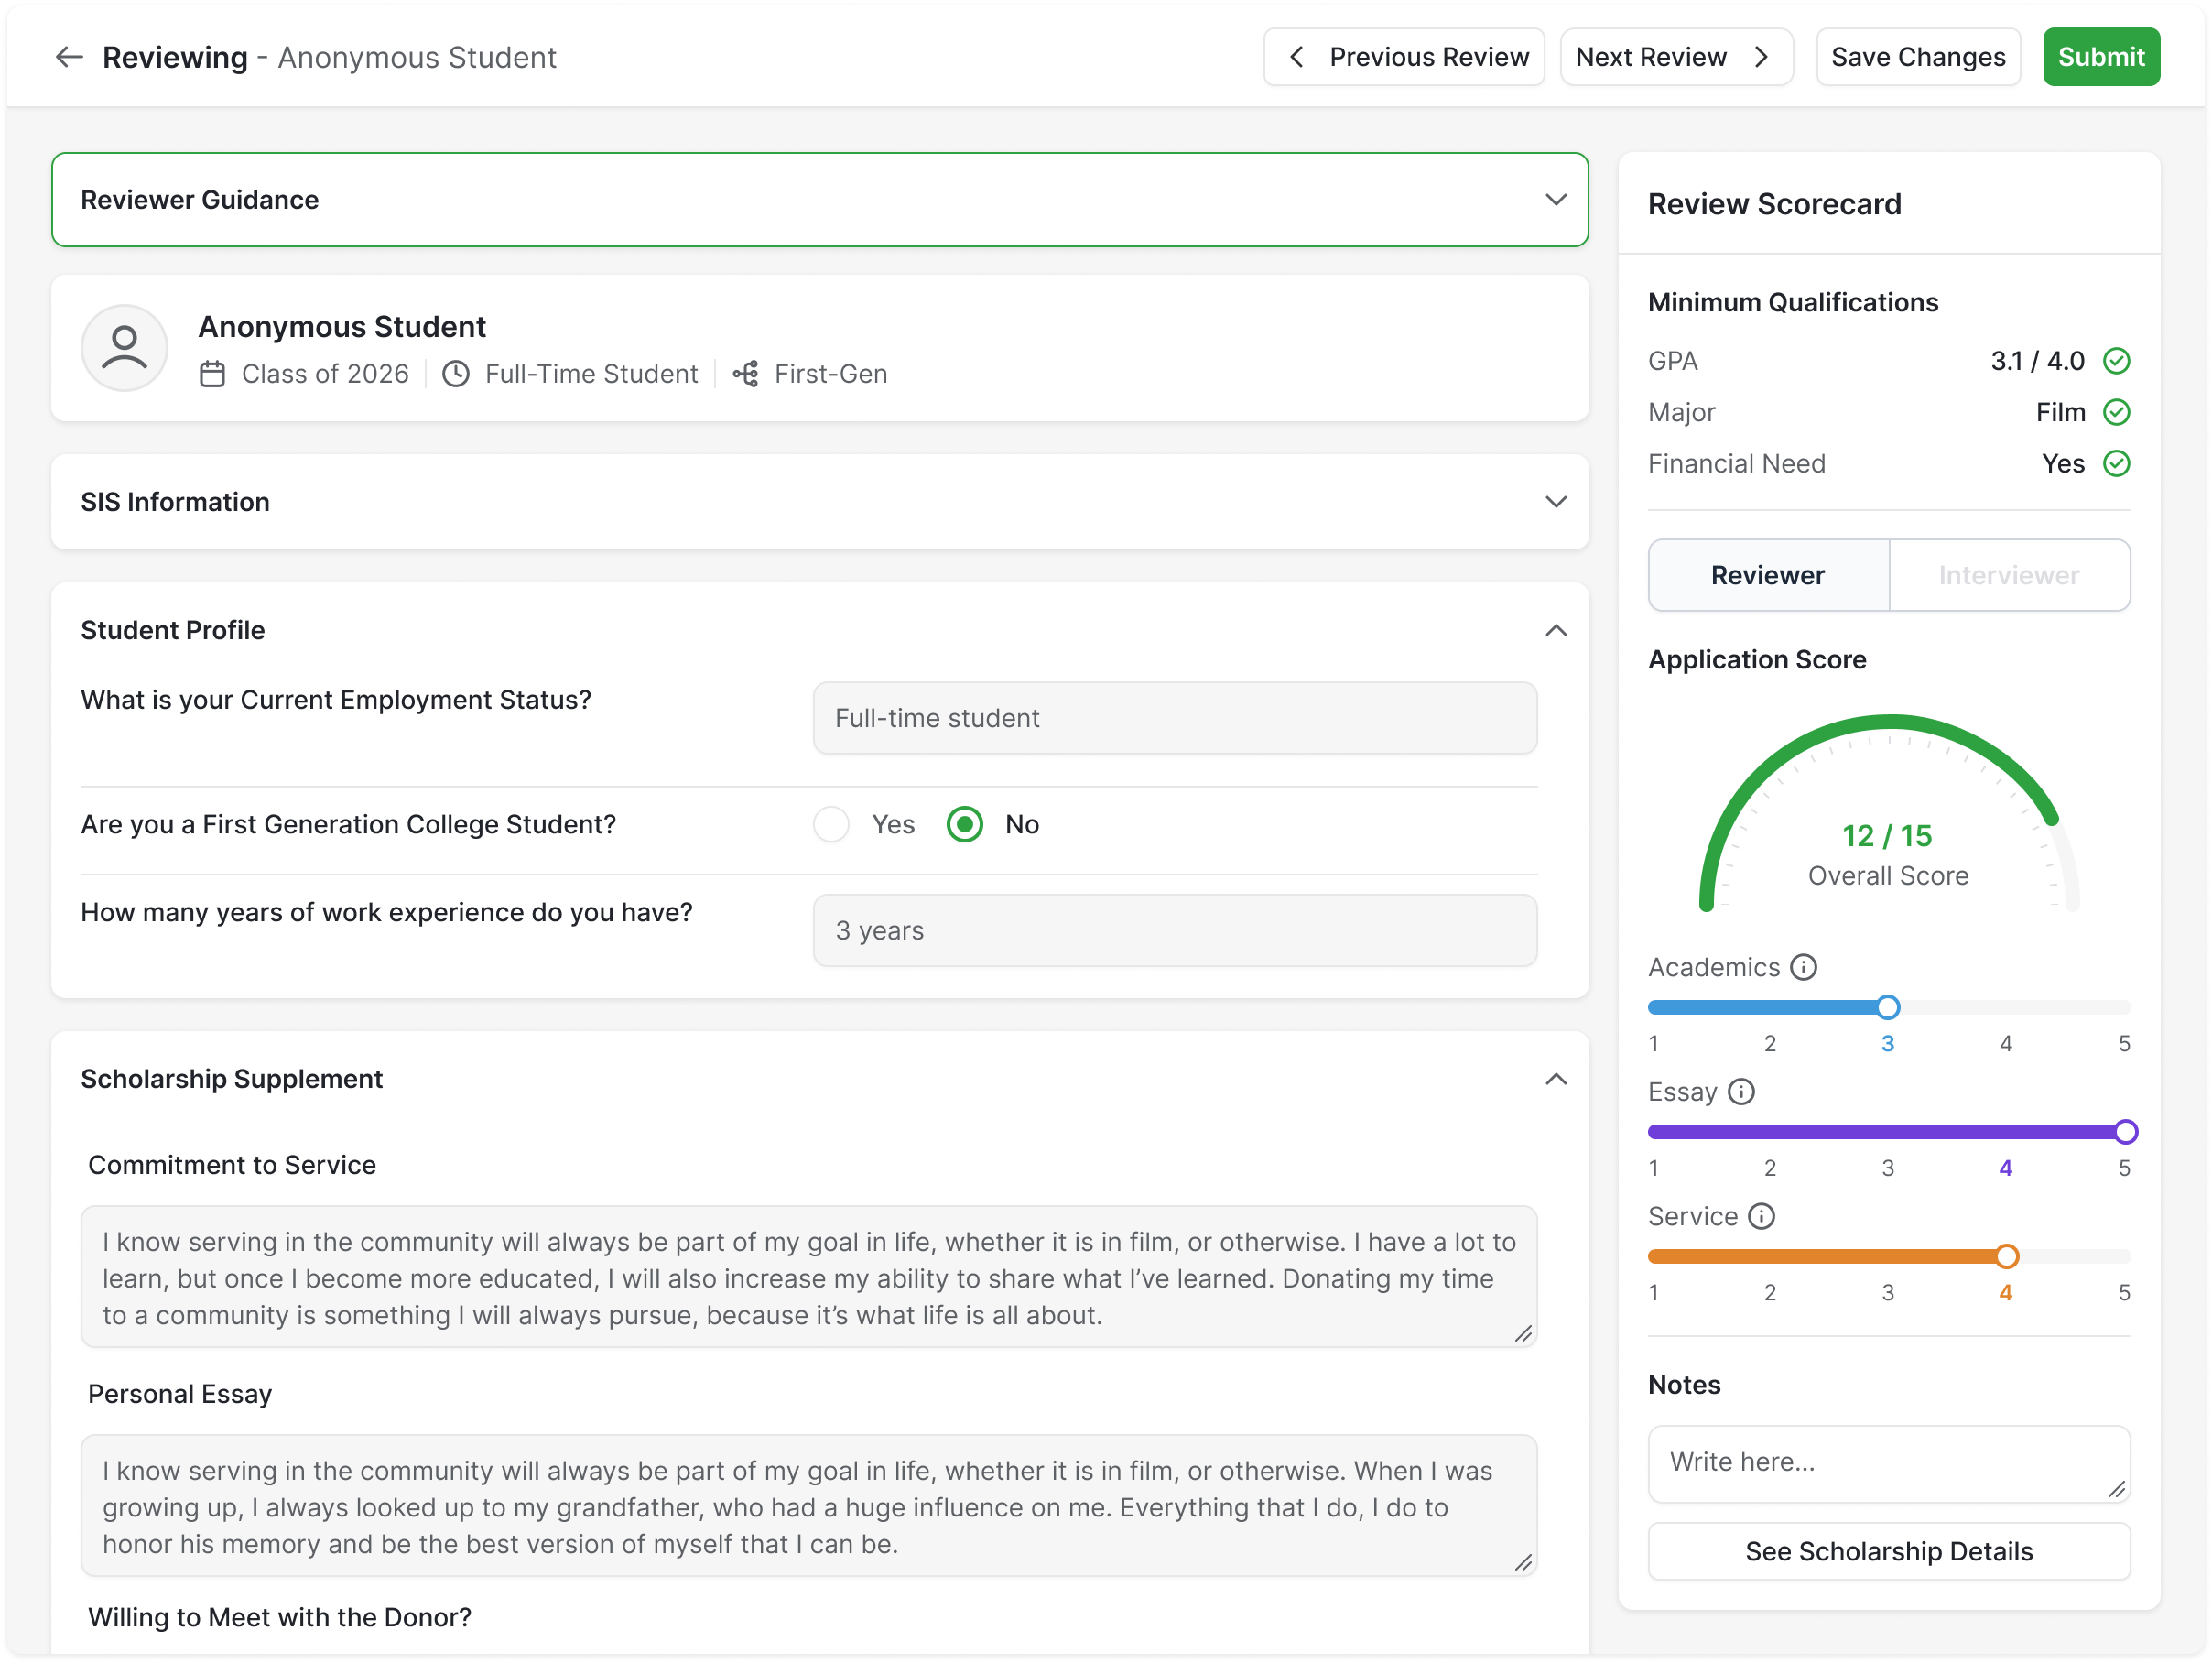Click the green Submit button
This screenshot has height=1663, width=2212.
tap(2100, 57)
